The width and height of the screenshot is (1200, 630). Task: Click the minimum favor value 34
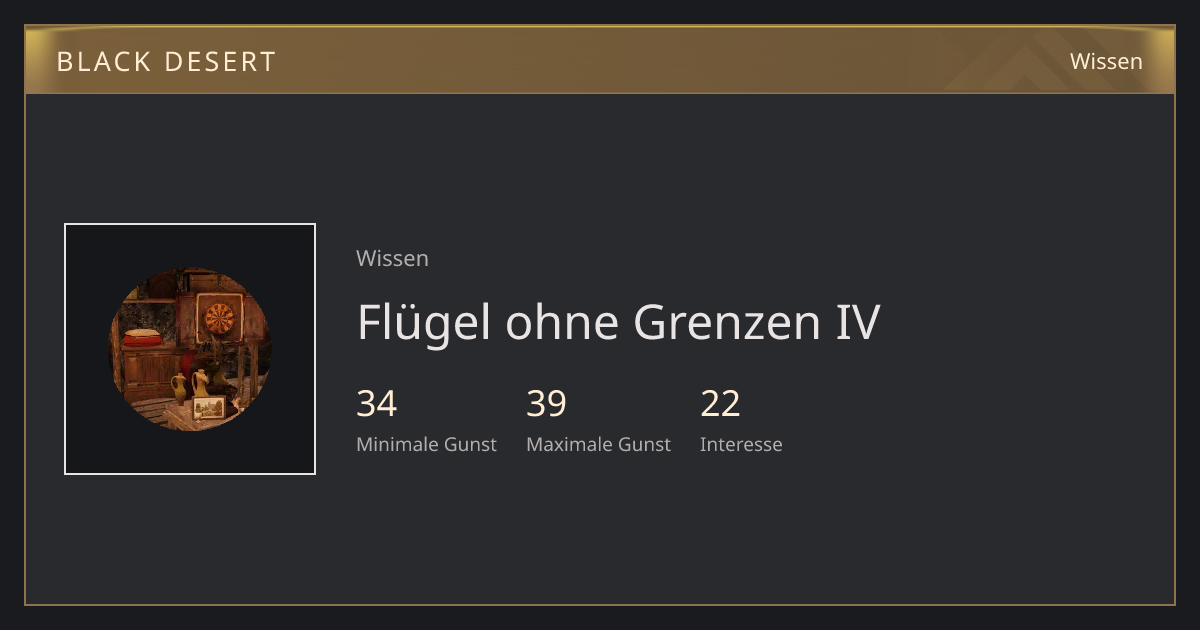pos(377,404)
